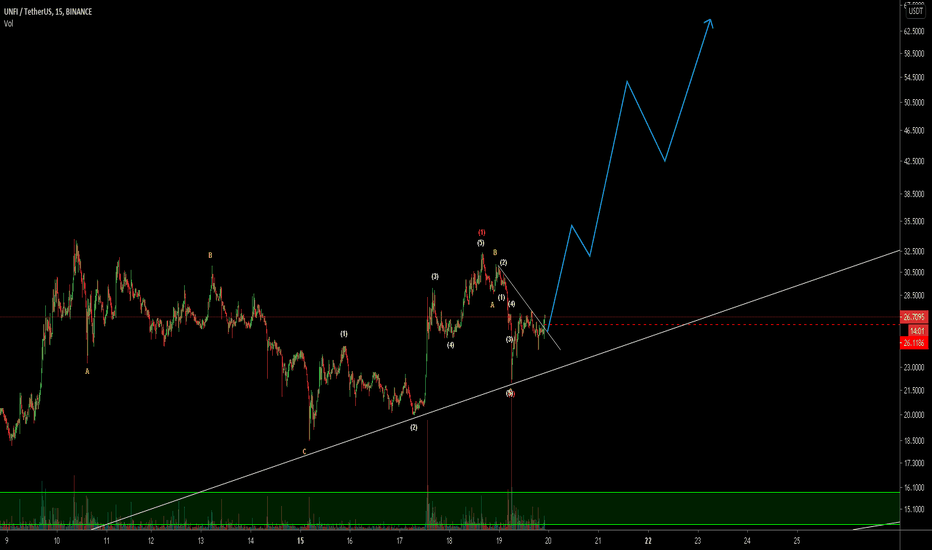Image resolution: width=932 pixels, height=550 pixels.
Task: Click bold date 15 on the time axis
Action: [x=300, y=540]
